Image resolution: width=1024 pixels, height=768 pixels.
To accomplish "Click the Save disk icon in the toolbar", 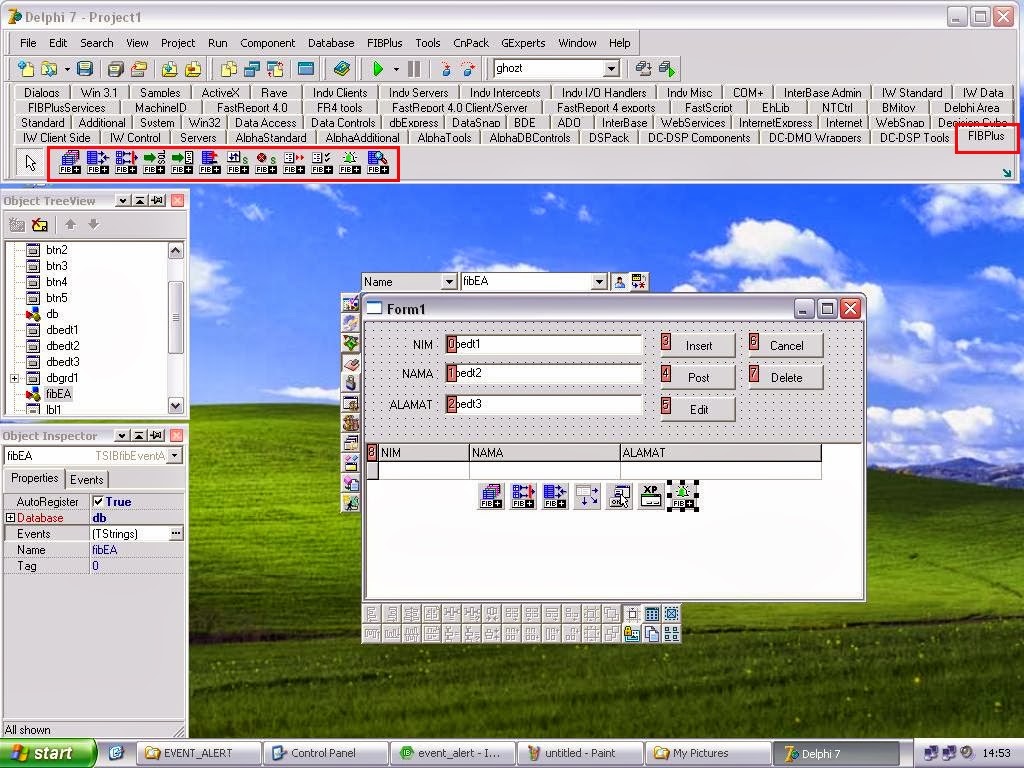I will pyautogui.click(x=84, y=68).
